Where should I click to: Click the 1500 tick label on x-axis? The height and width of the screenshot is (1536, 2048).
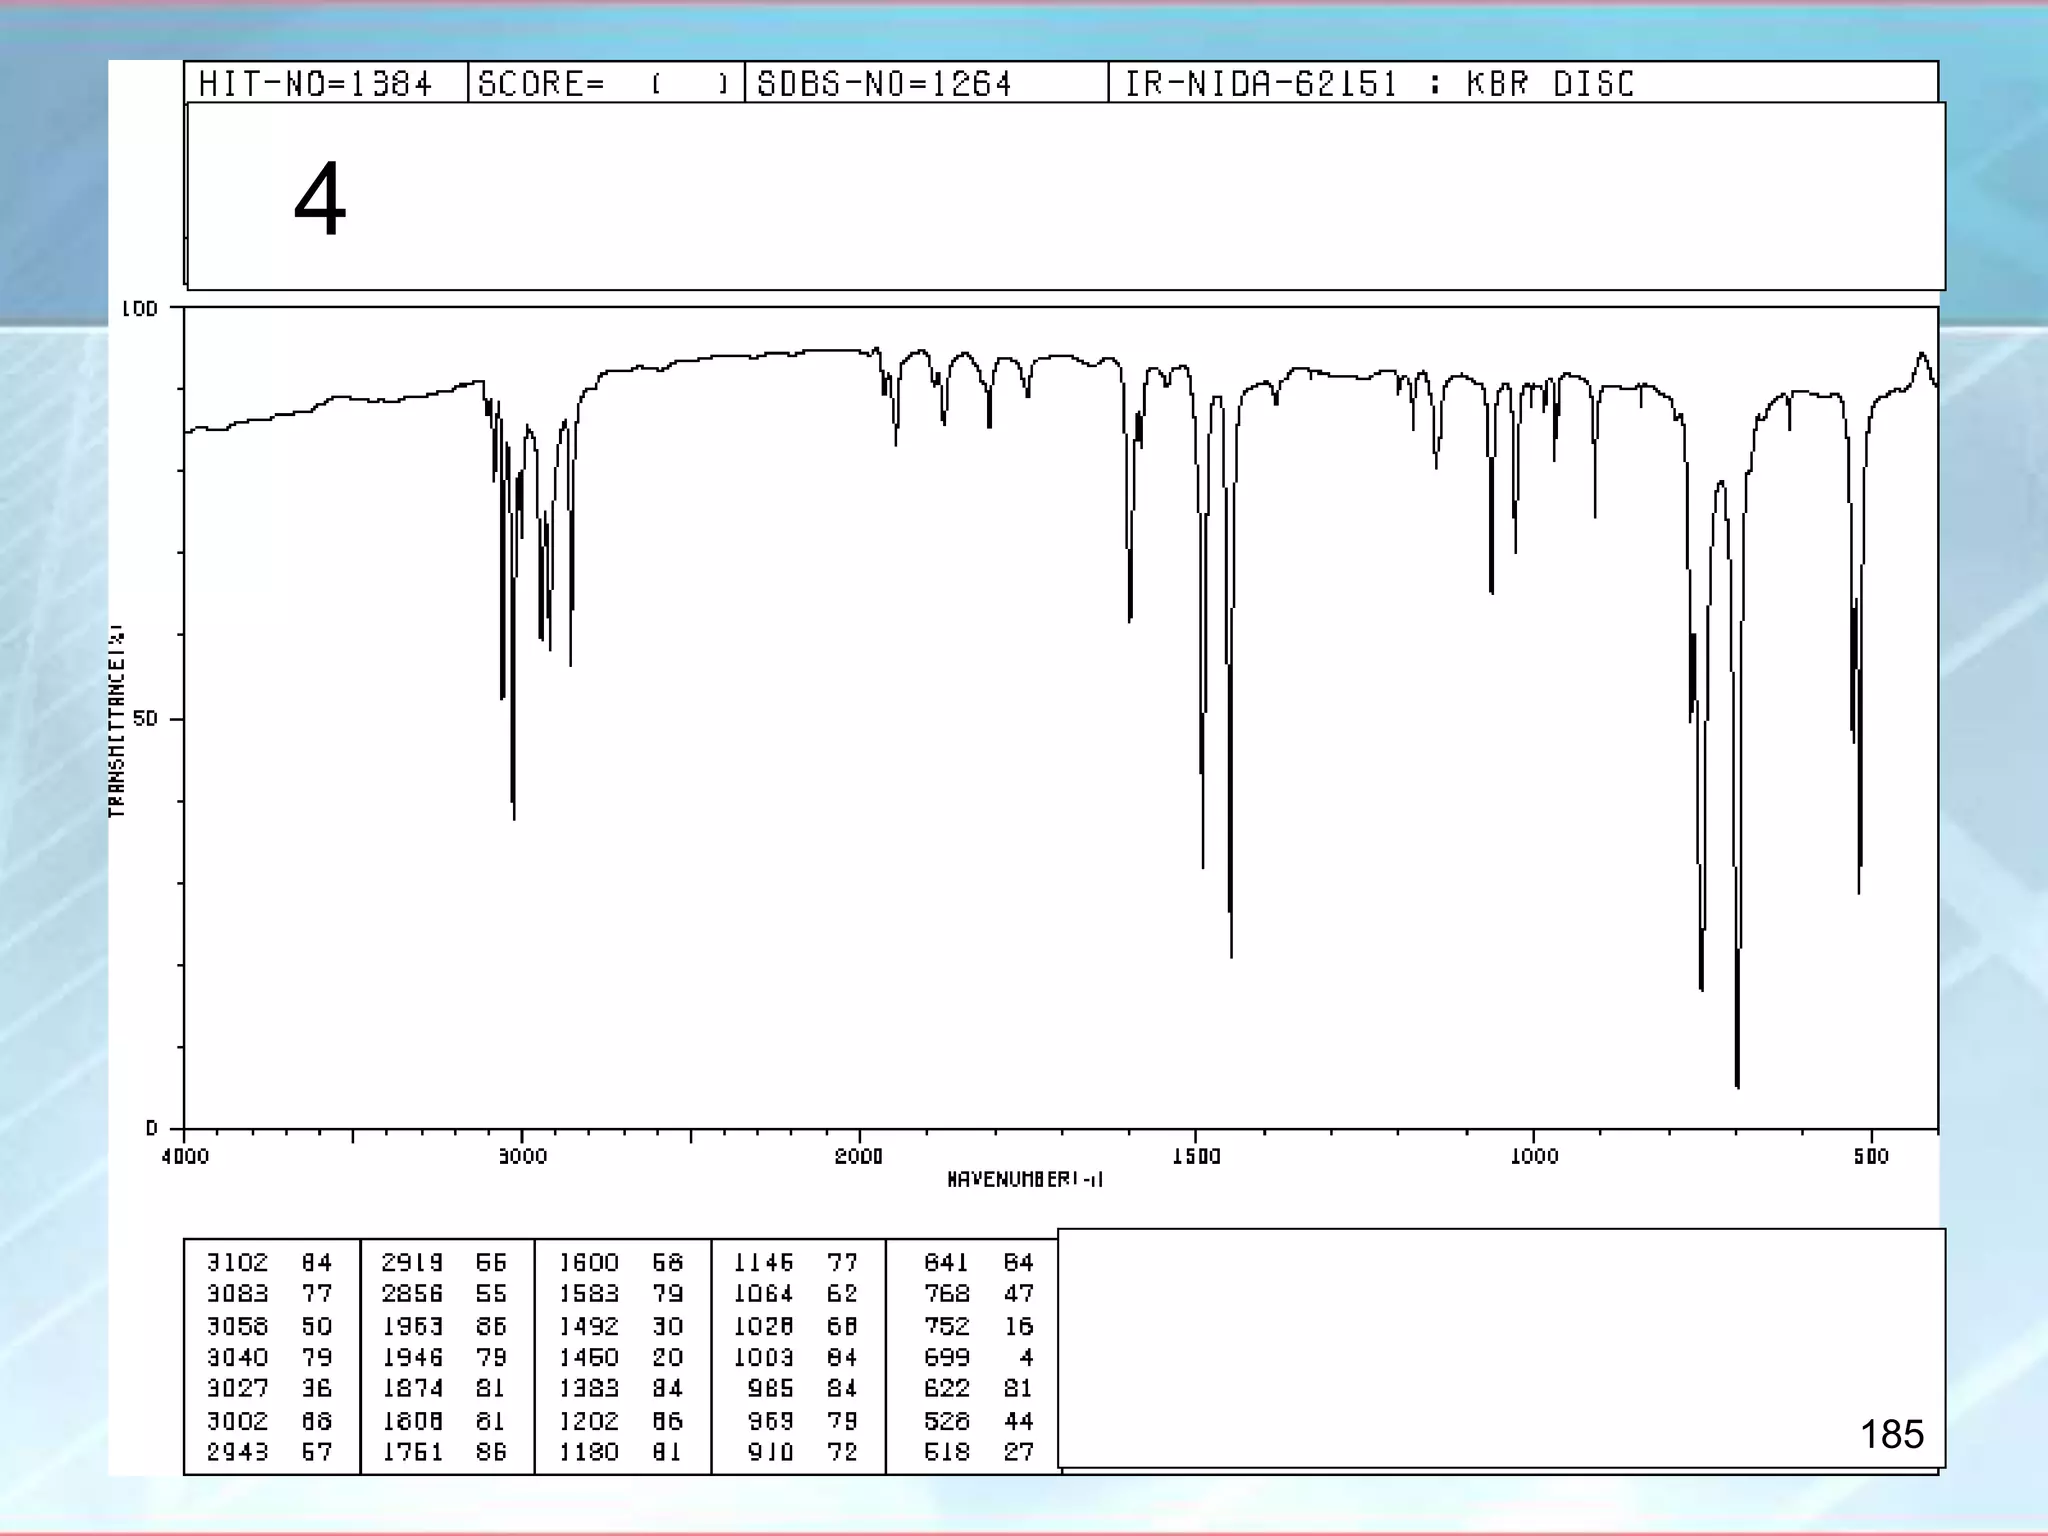coord(1196,1157)
